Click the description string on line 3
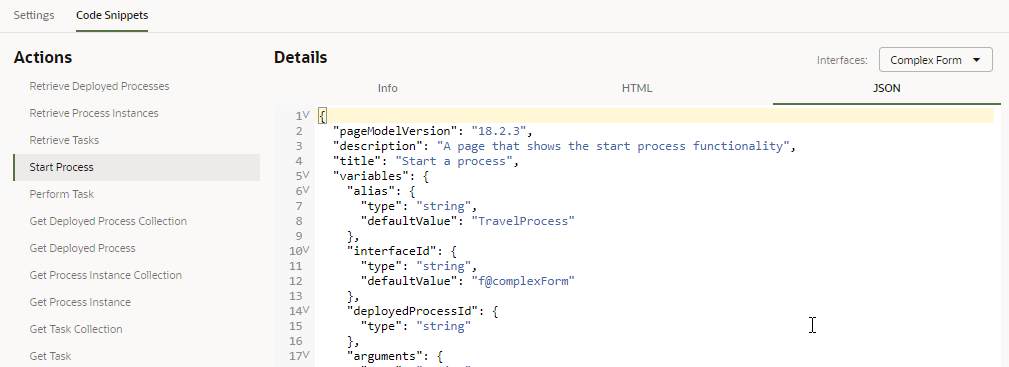Image resolution: width=1009 pixels, height=367 pixels. click(x=613, y=146)
